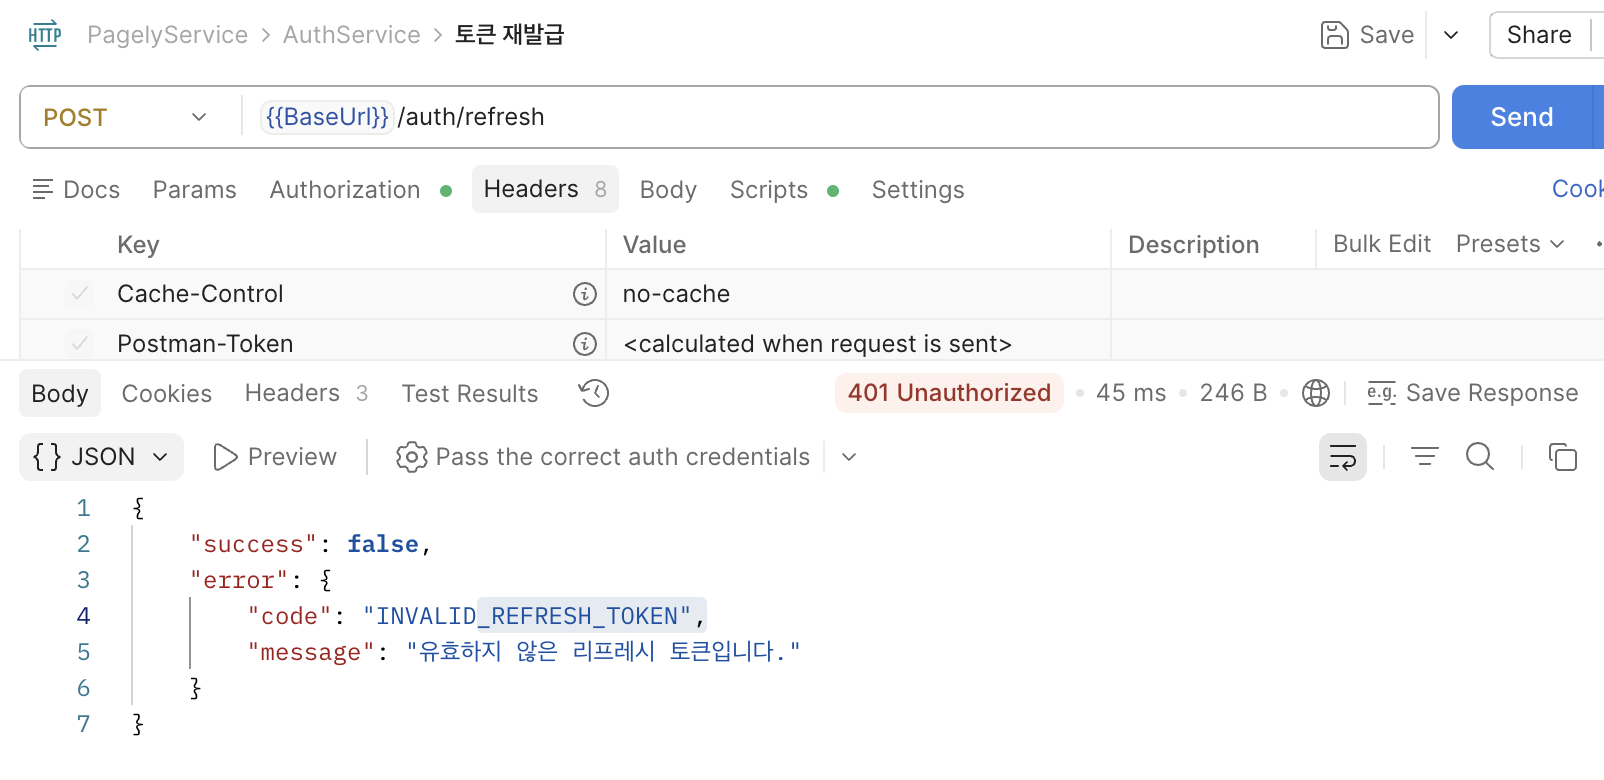Click the Cache-Control info icon

[x=585, y=294]
